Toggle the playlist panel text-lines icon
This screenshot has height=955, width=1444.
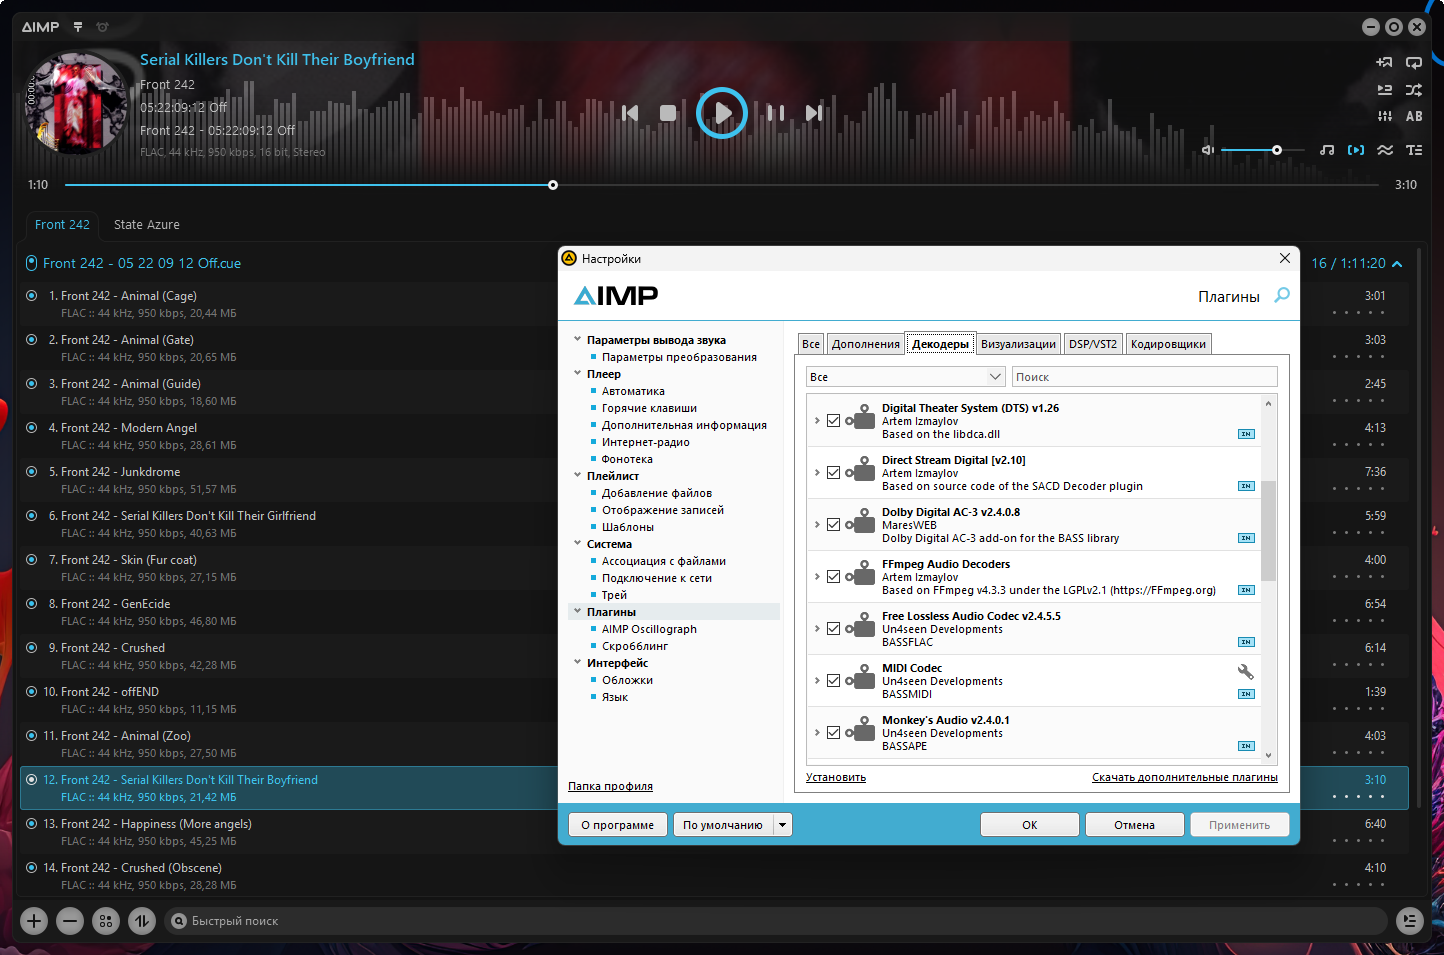point(1414,150)
